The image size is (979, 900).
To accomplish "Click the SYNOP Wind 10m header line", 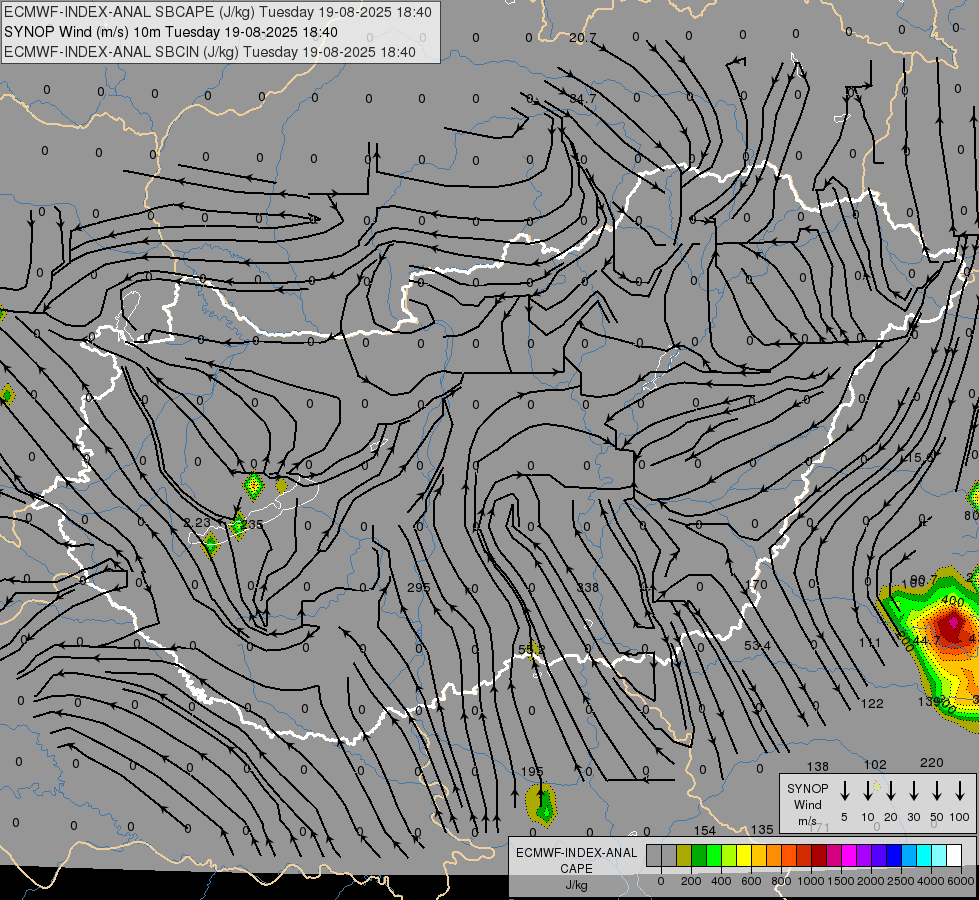I will (x=170, y=32).
